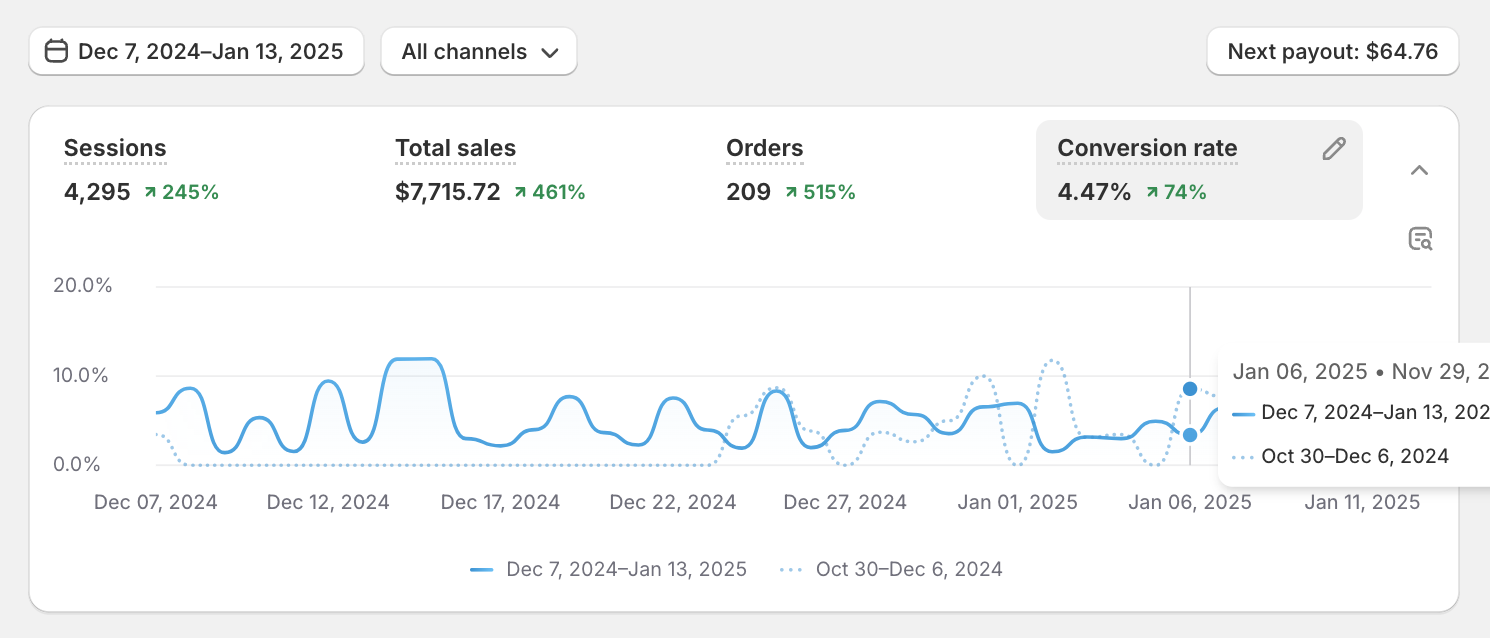Select the Total sales metric tab
This screenshot has height=638, width=1490.
pos(455,149)
